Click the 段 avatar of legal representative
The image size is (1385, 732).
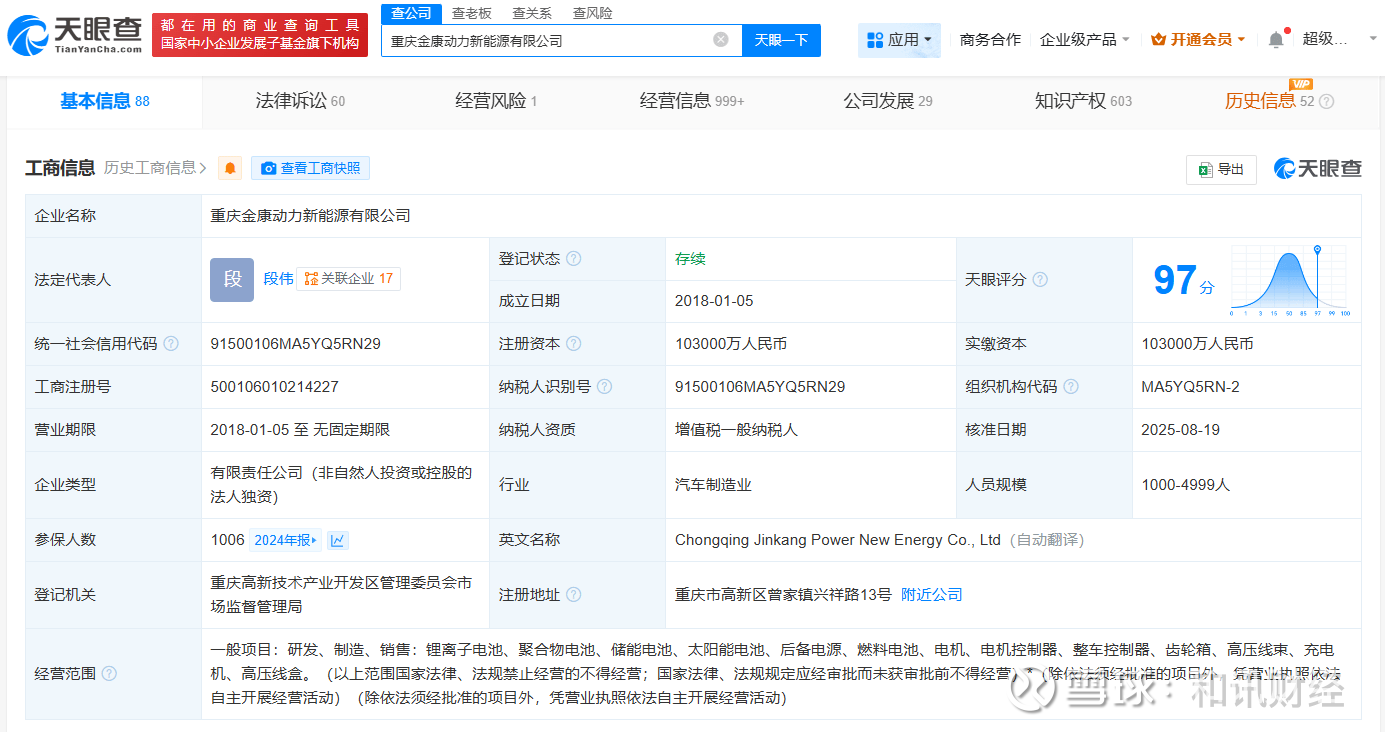pos(232,280)
